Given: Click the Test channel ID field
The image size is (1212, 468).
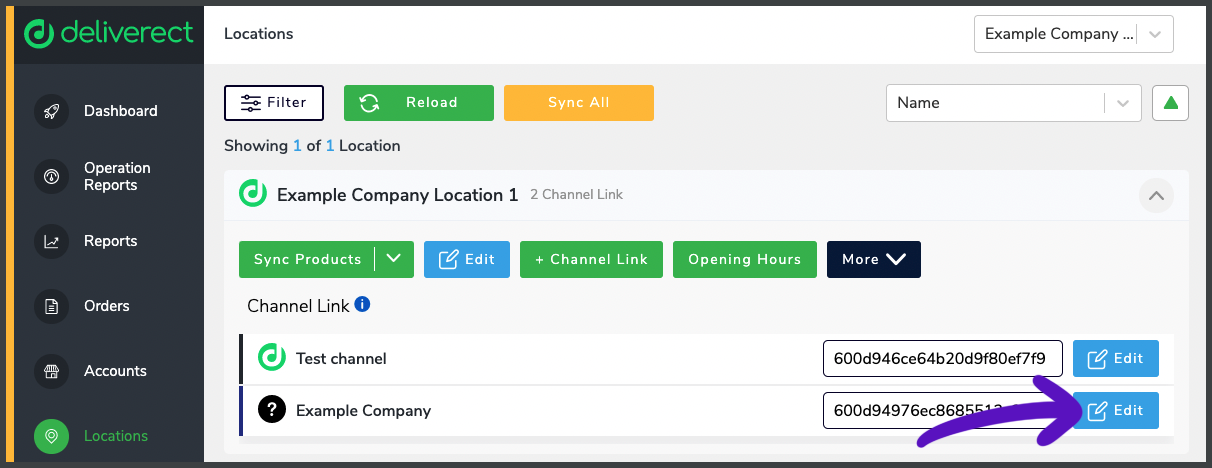Looking at the screenshot, I should [942, 358].
